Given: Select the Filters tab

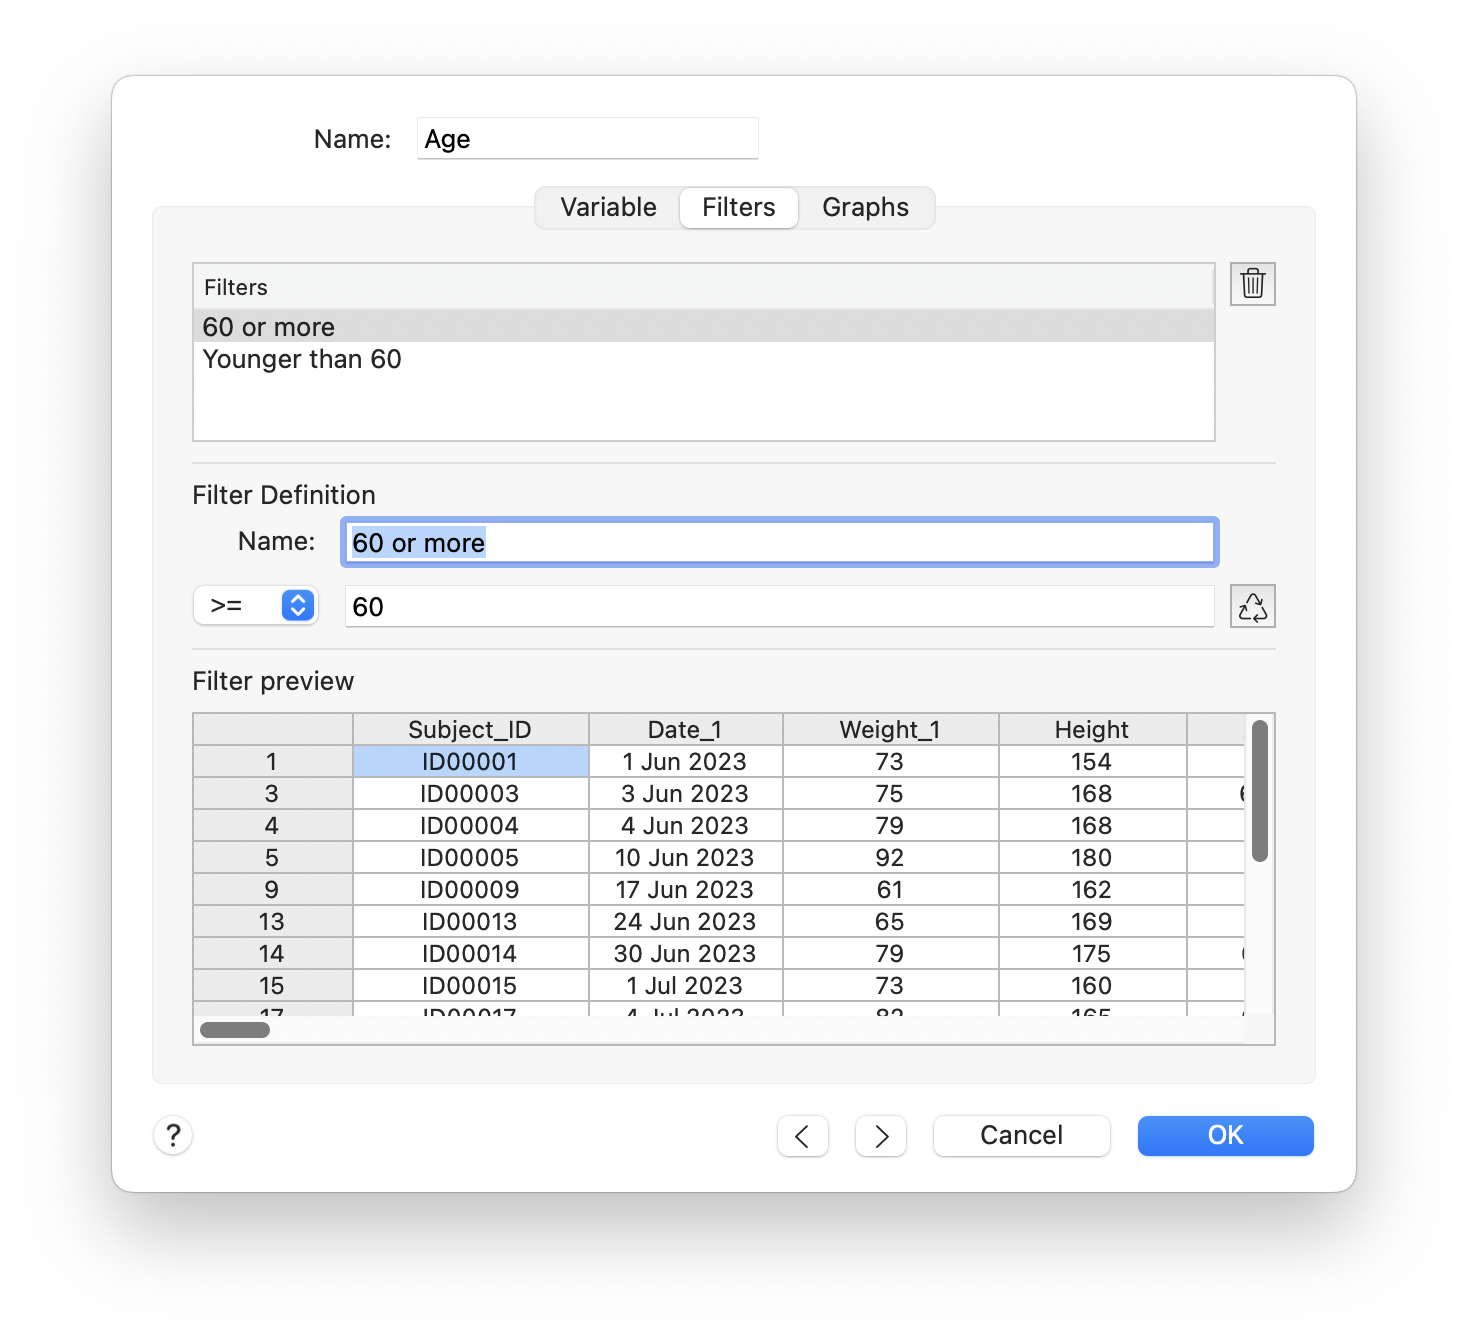Looking at the screenshot, I should (x=738, y=208).
